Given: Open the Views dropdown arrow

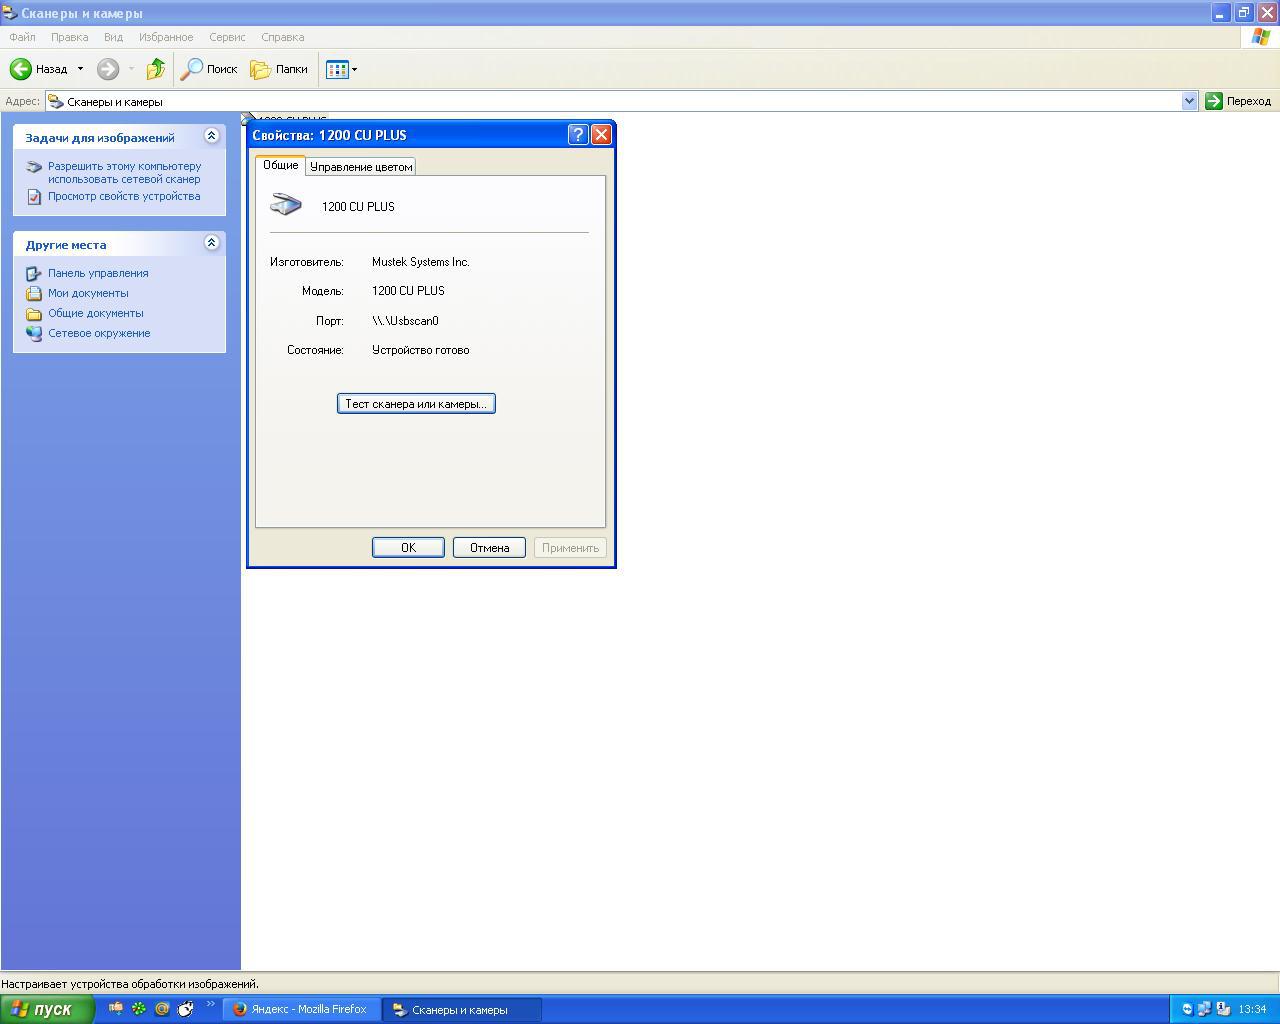Looking at the screenshot, I should tap(354, 69).
